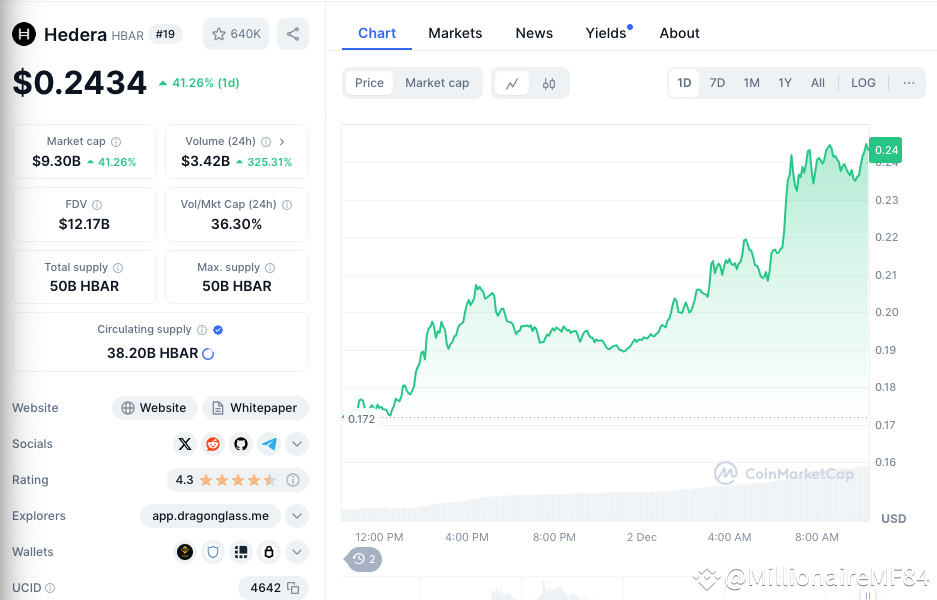Image resolution: width=937 pixels, height=600 pixels.
Task: Add Hedera to watchlist with star button
Action: (236, 34)
